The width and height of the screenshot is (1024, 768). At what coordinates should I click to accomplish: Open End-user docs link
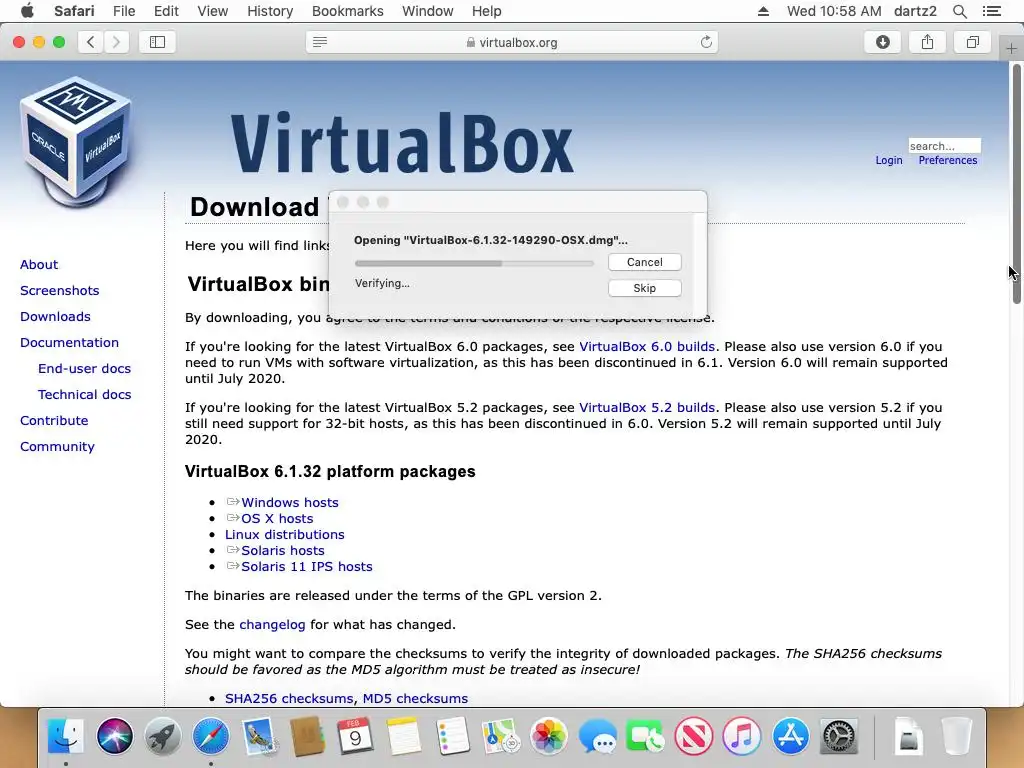click(x=84, y=369)
